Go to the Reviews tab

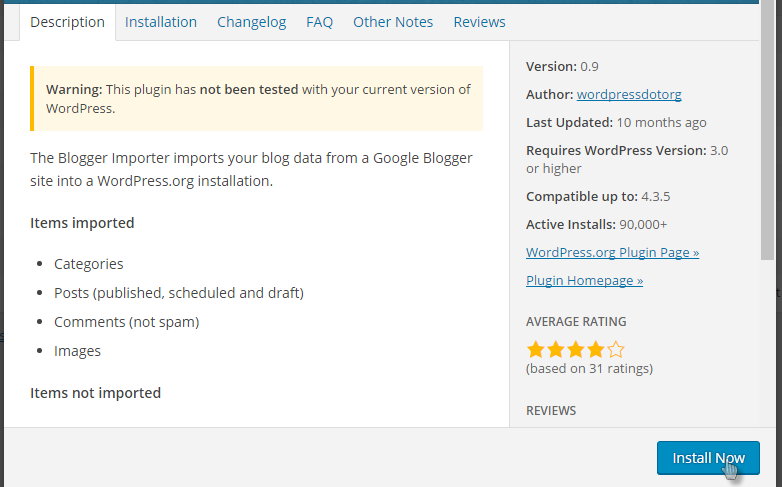[x=479, y=22]
